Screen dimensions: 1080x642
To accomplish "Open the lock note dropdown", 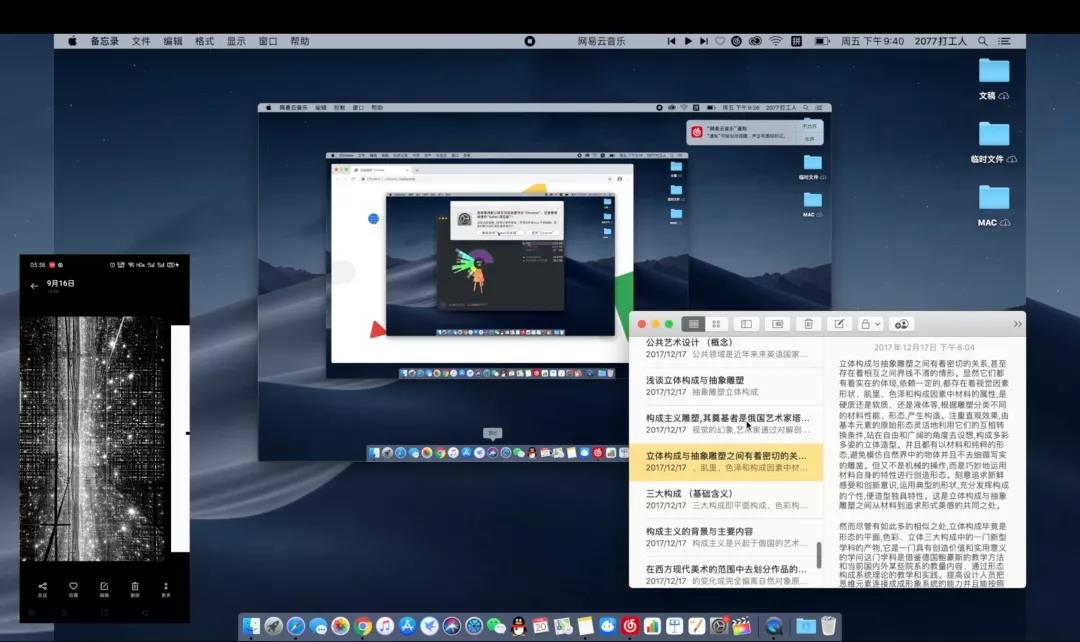I will [x=870, y=324].
